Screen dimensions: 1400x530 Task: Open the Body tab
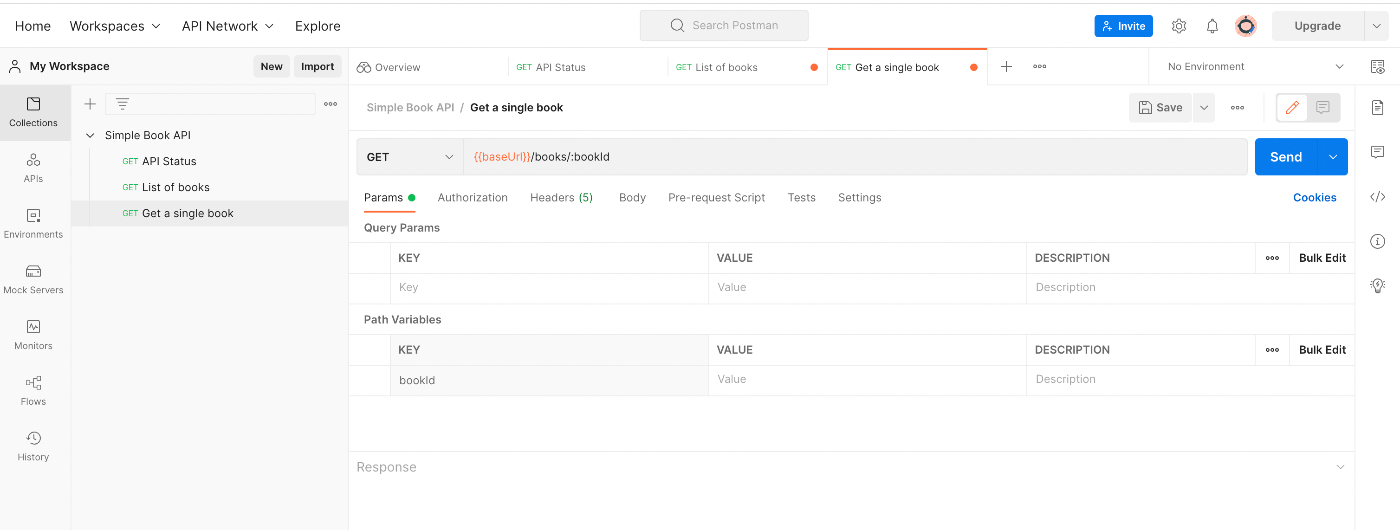(x=632, y=198)
